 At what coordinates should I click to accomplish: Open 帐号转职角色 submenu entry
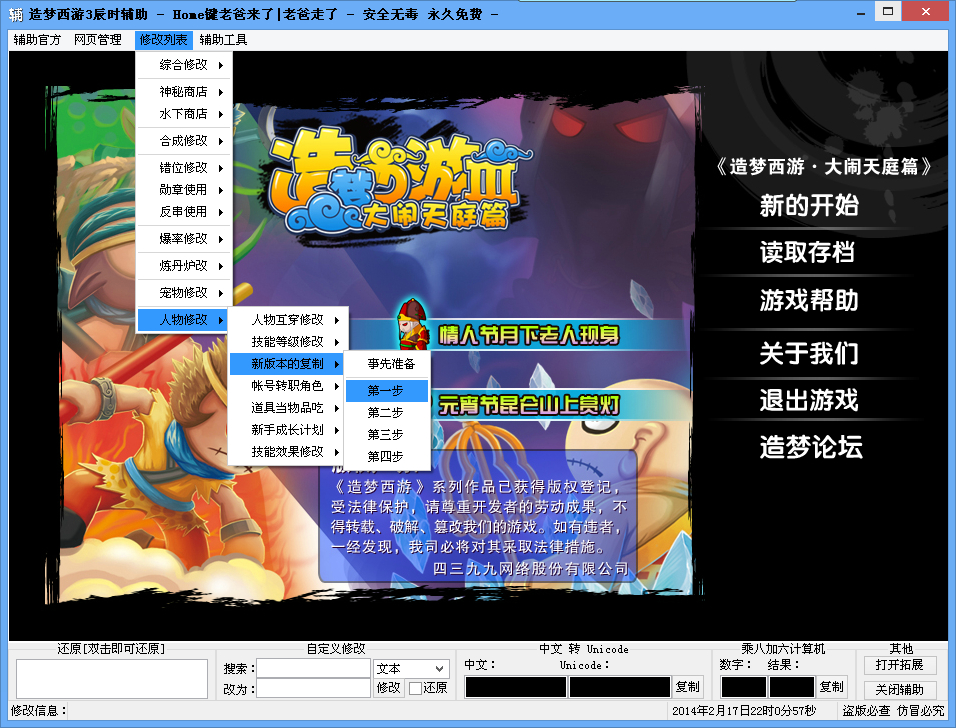(288, 386)
